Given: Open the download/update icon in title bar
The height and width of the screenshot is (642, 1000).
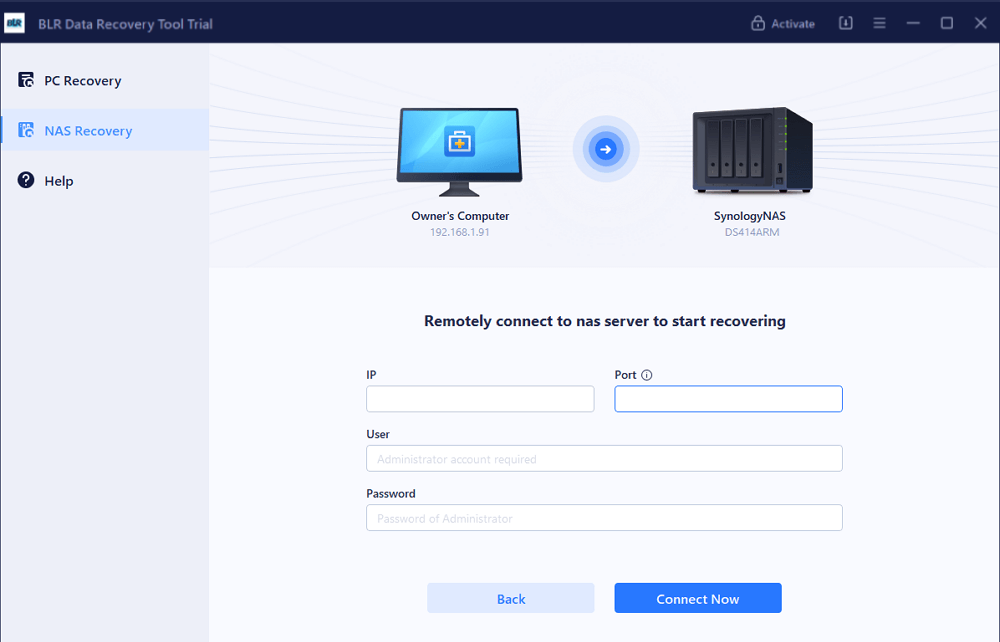Looking at the screenshot, I should 846,23.
